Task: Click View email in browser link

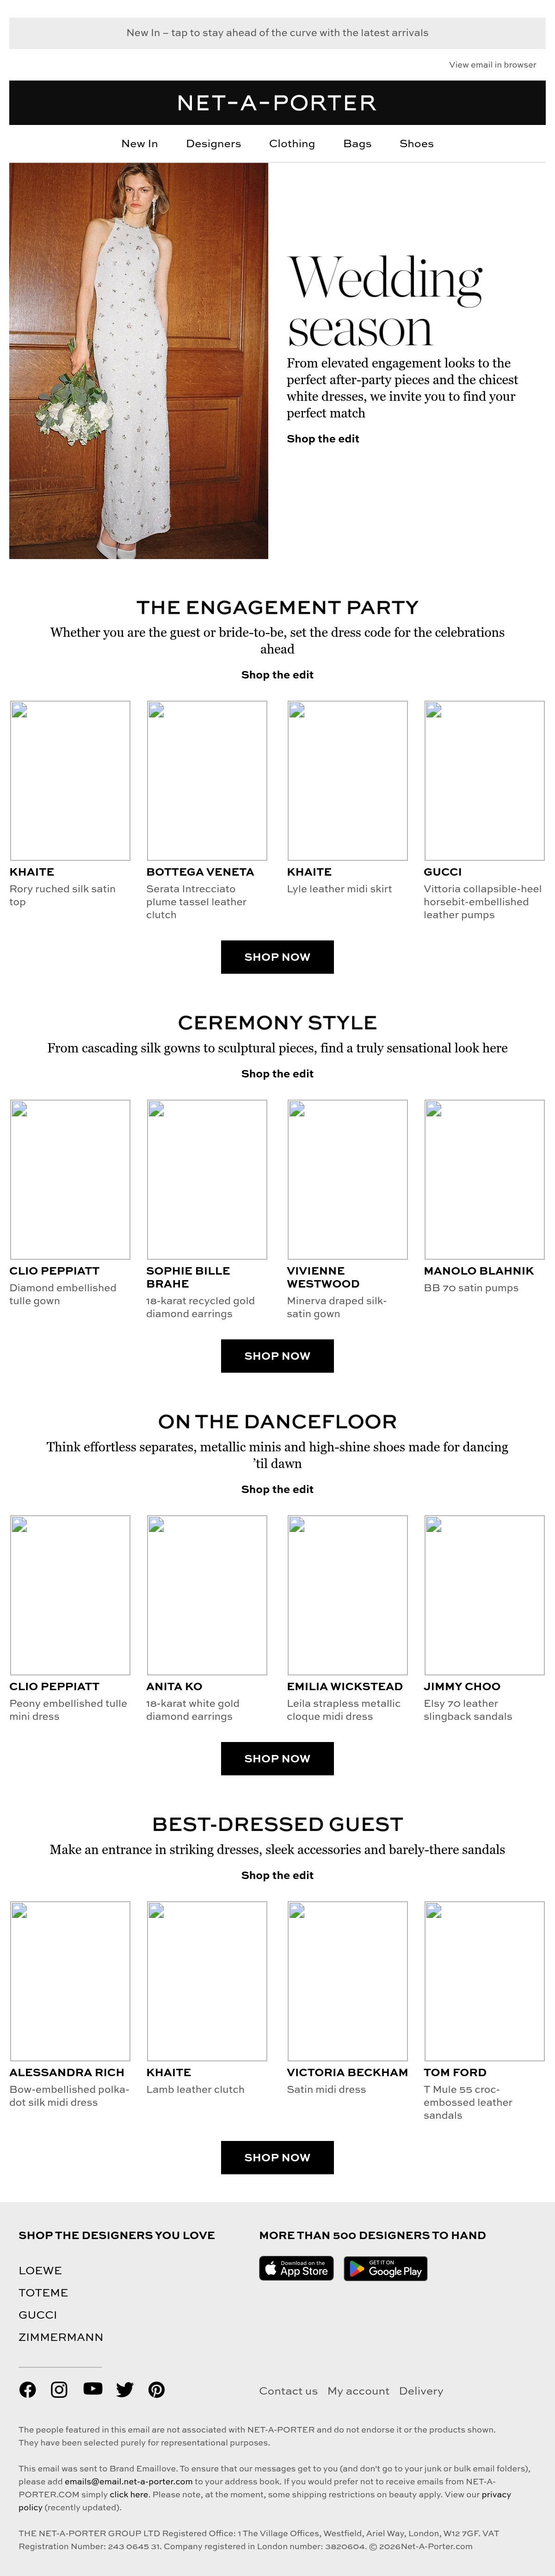Action: [x=492, y=65]
